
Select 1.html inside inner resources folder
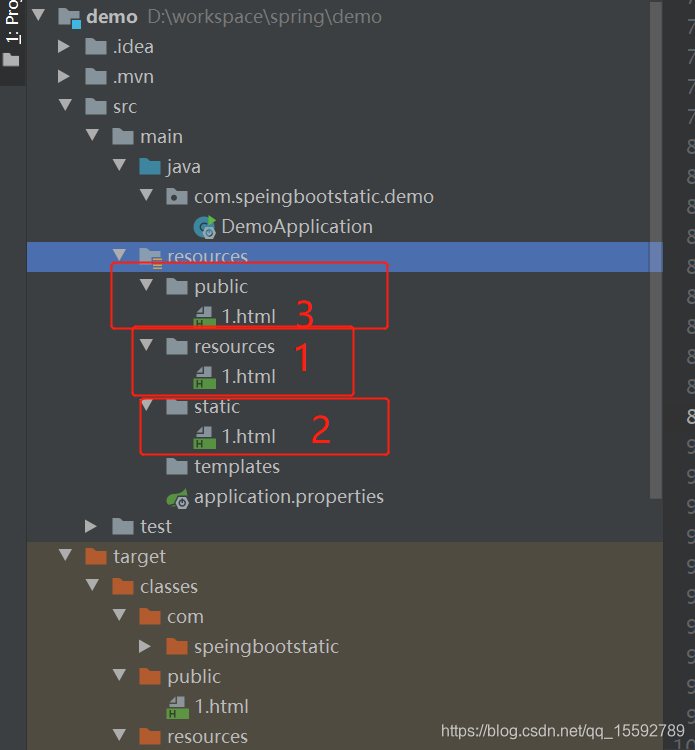pyautogui.click(x=249, y=377)
